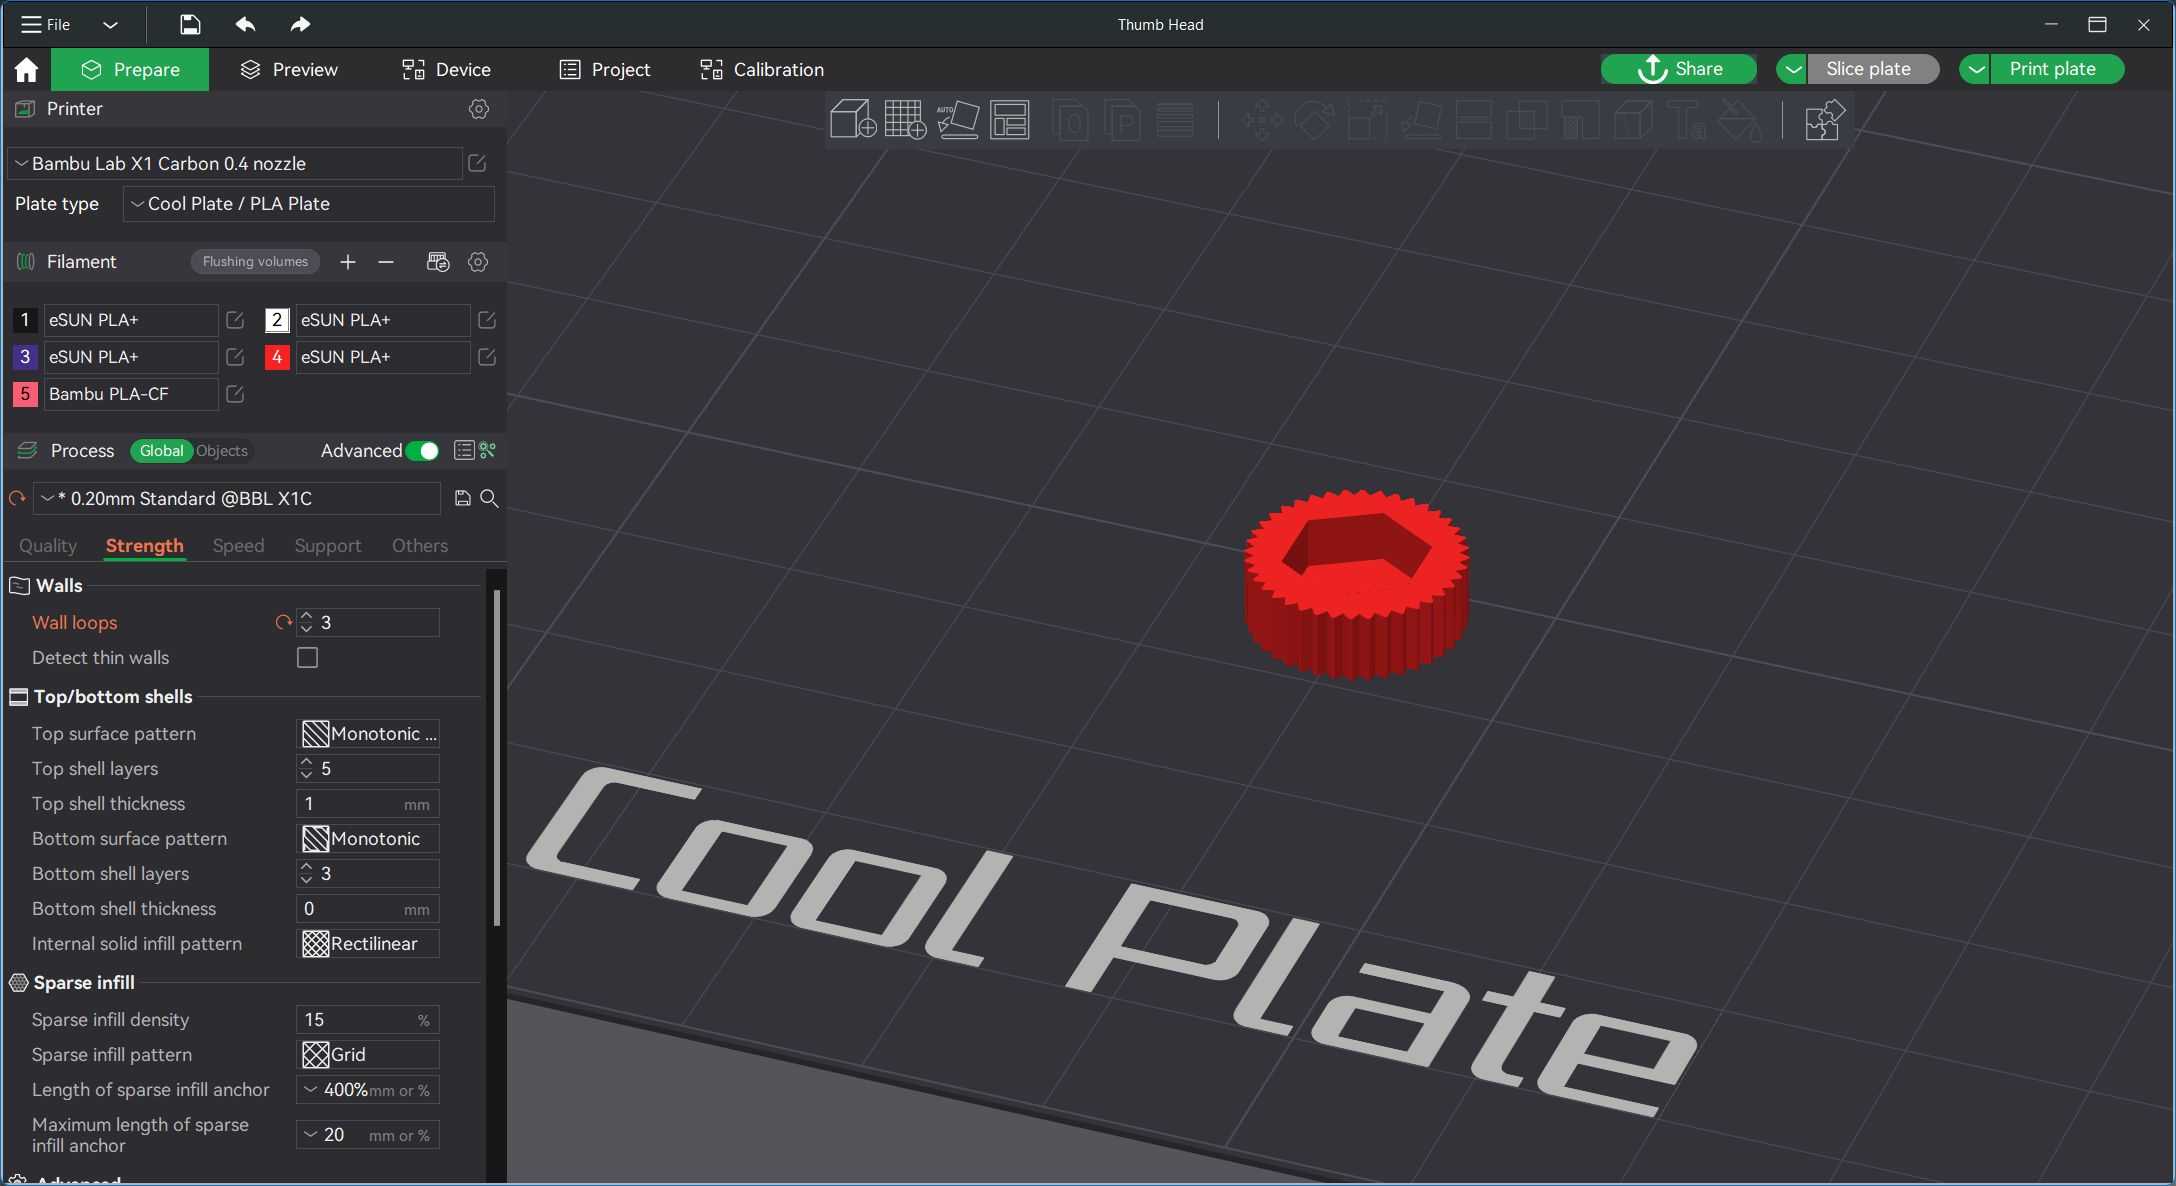Edit the Bambu PLA-CF filament preset
The image size is (2176, 1186).
(x=235, y=394)
